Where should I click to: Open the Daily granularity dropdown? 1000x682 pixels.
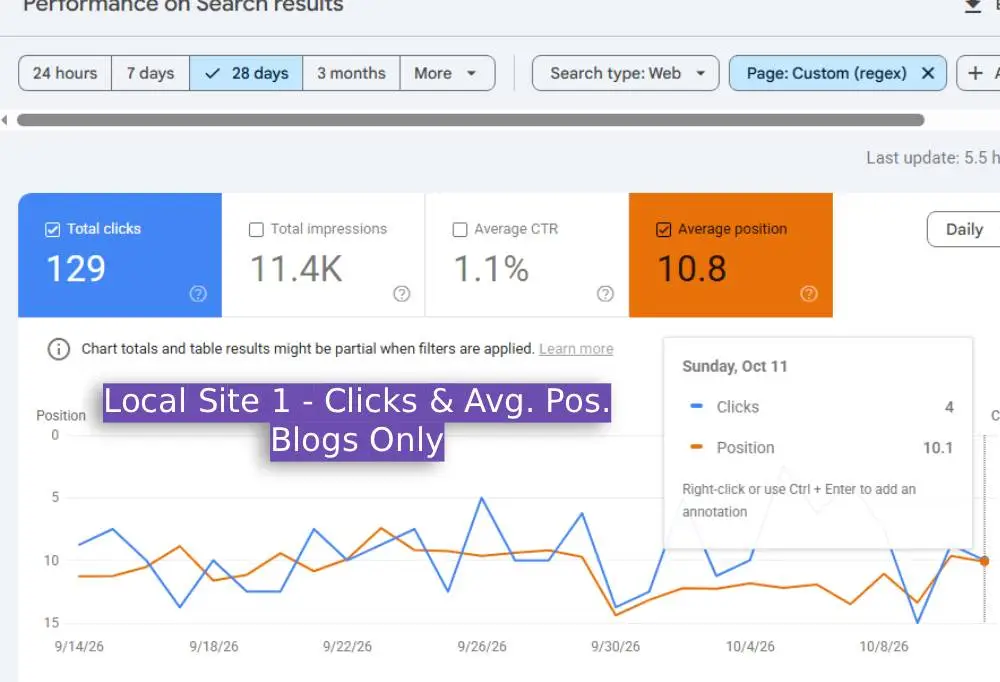coord(964,229)
